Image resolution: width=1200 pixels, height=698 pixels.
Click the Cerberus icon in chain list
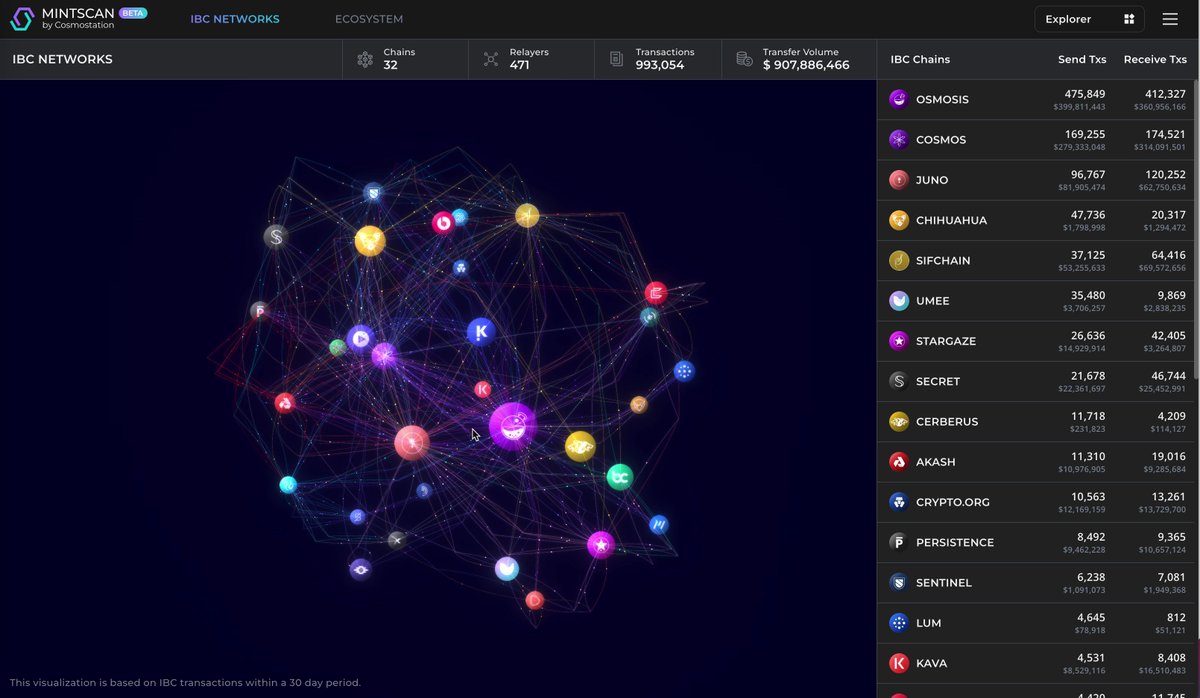click(898, 421)
